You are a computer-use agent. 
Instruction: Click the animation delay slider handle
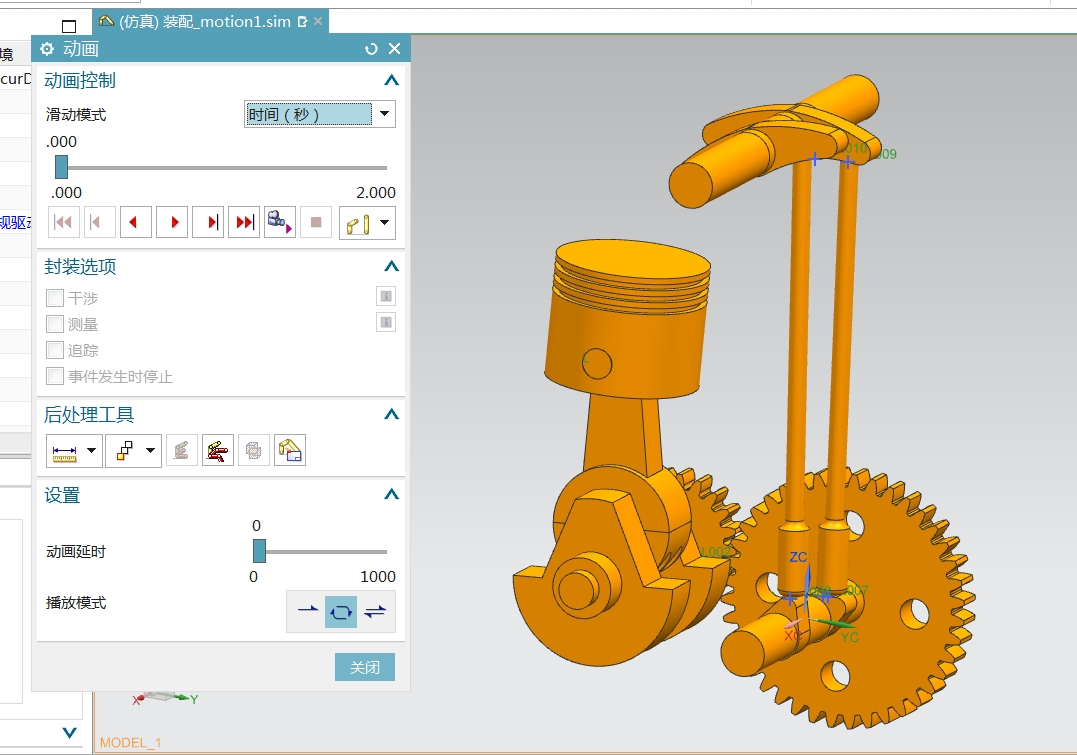point(259,551)
